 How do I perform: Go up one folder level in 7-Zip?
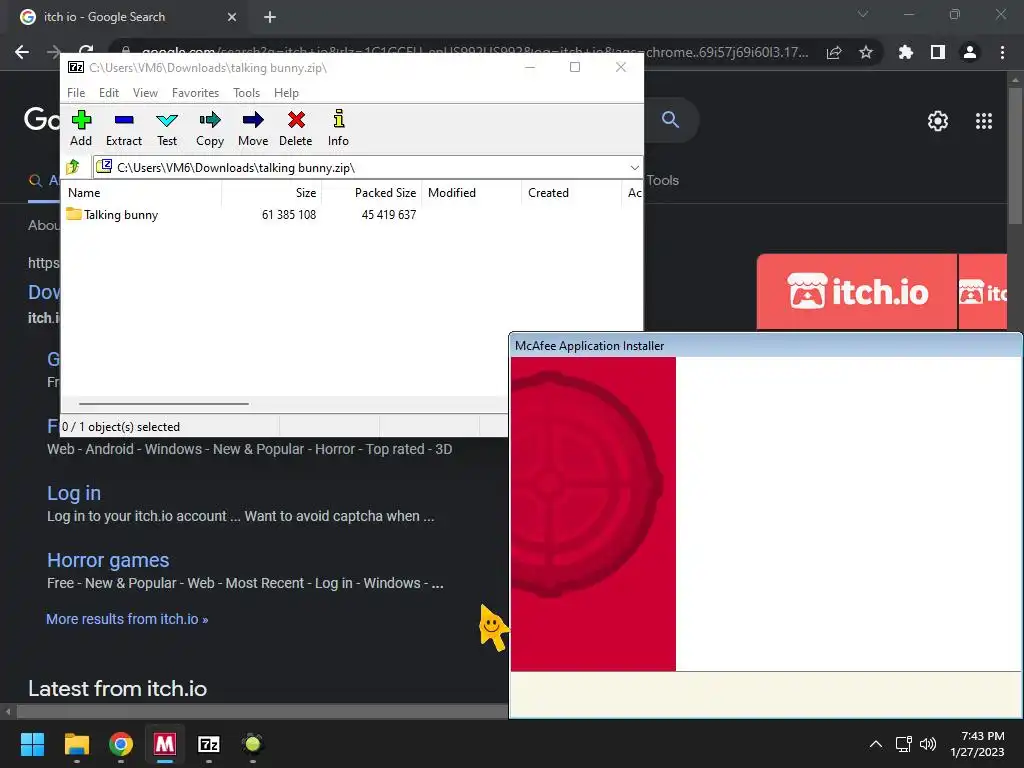tap(73, 167)
